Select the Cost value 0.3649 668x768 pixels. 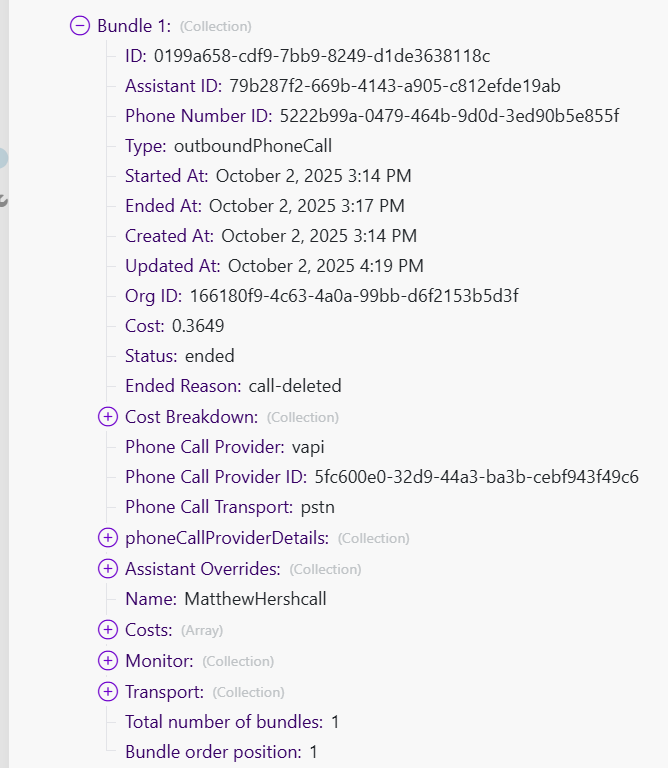[x=198, y=326]
